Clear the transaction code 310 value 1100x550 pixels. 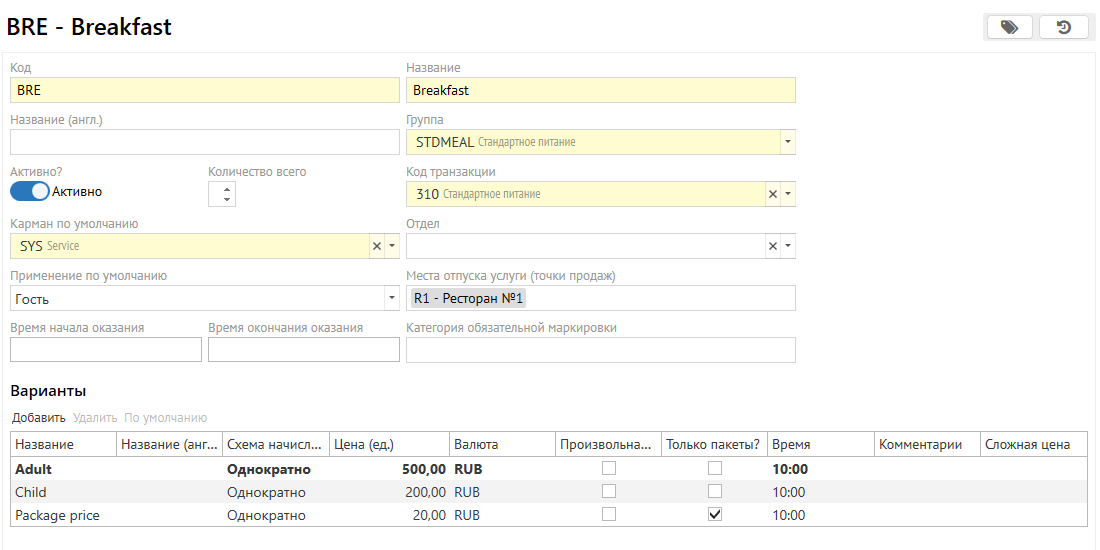click(772, 194)
